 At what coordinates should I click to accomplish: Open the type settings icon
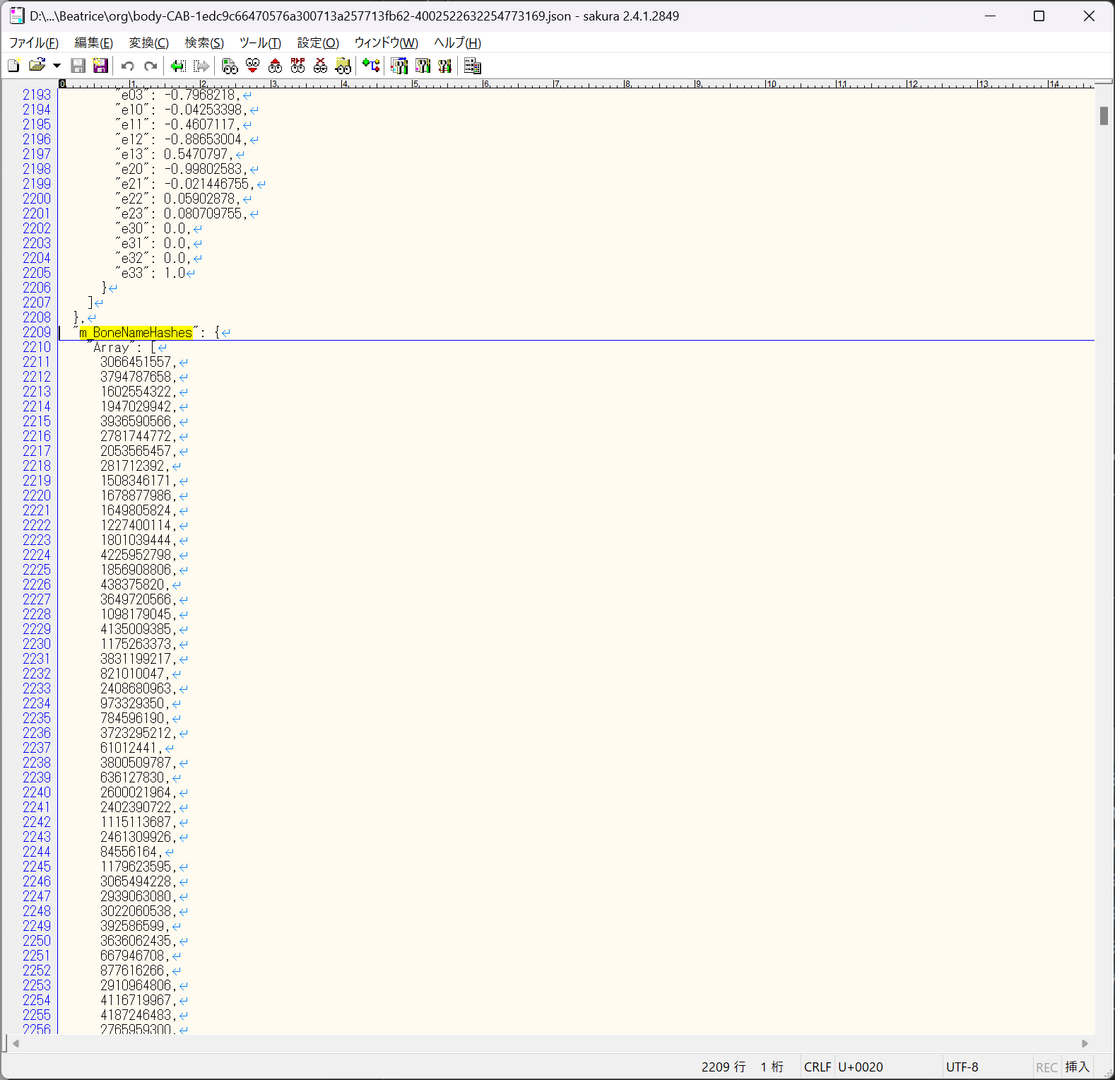point(423,66)
